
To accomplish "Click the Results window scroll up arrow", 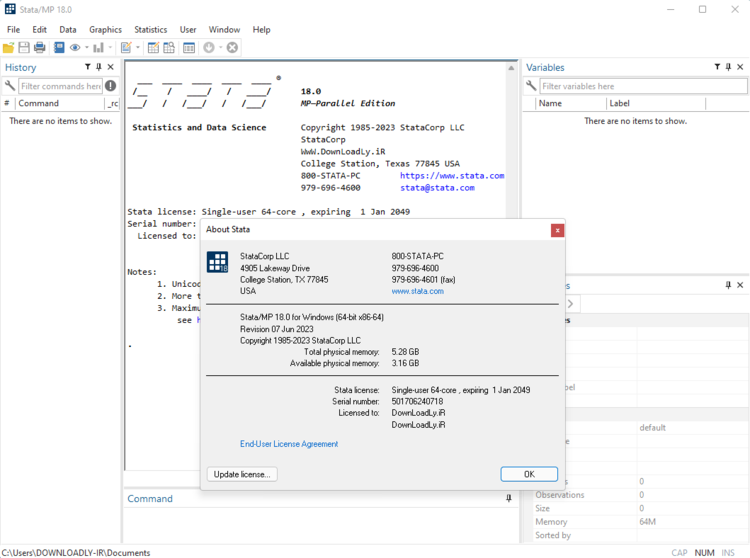I will click(513, 66).
